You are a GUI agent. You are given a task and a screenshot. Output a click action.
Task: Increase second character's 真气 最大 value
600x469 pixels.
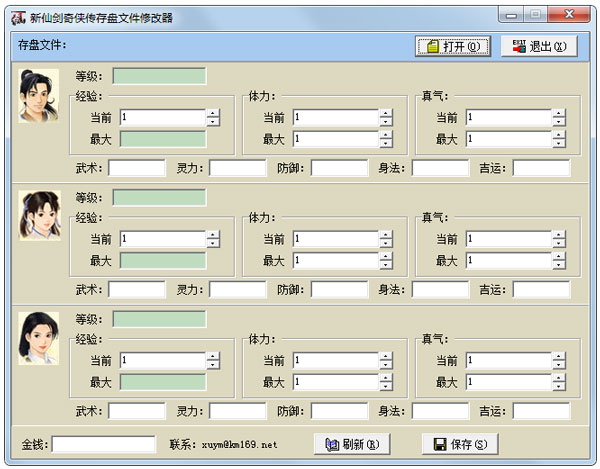coord(559,256)
